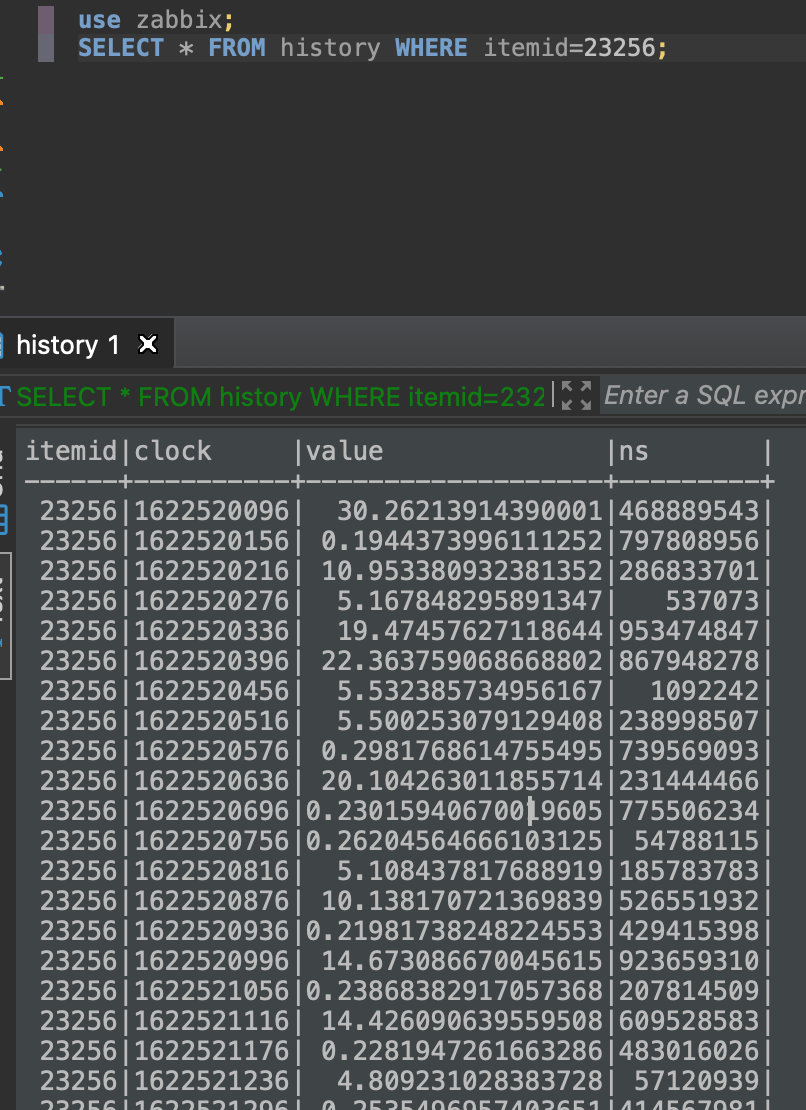Select ns value 468889543
806x1110 pixels.
pyautogui.click(x=689, y=511)
